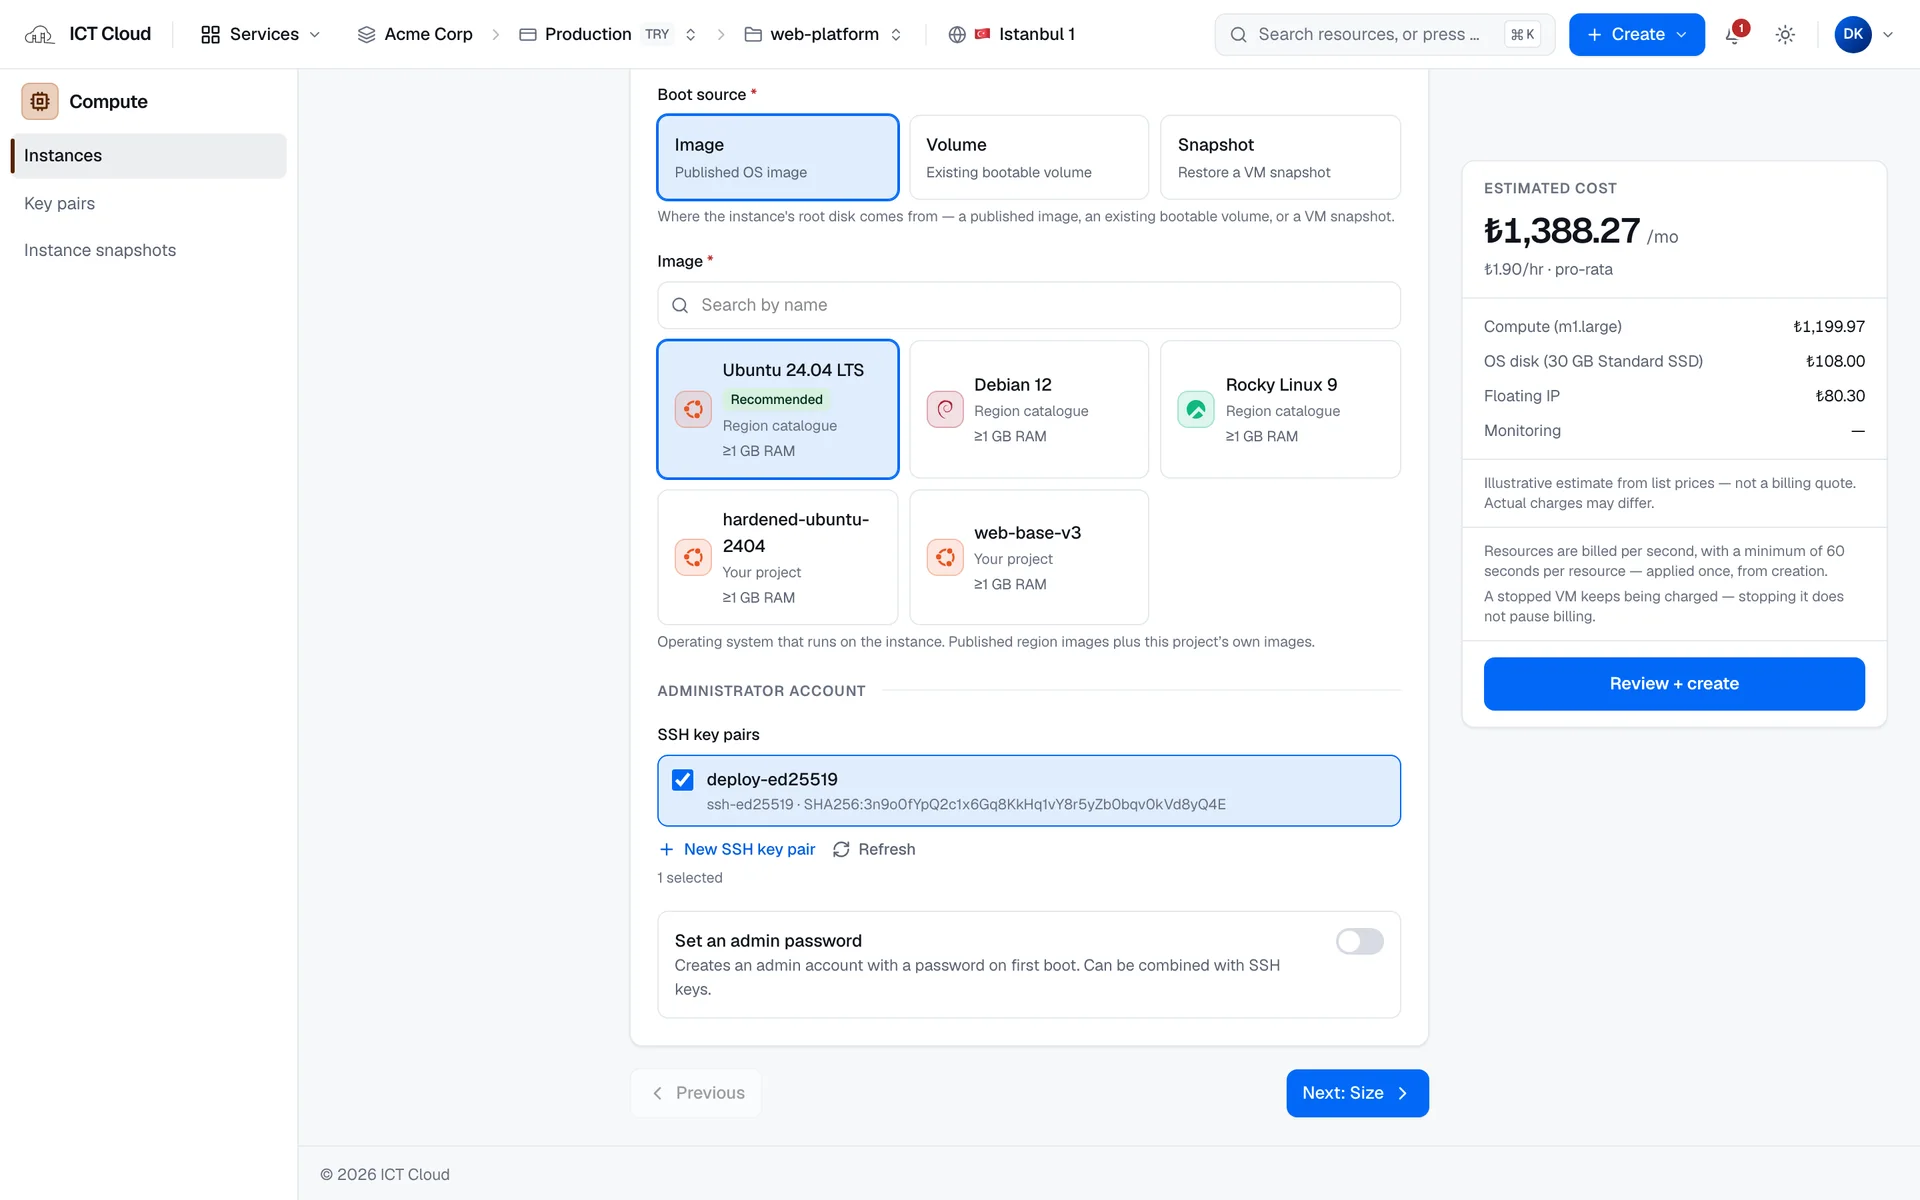The height and width of the screenshot is (1200, 1920).
Task: Enable Set an admin password toggle
Action: pos(1359,941)
